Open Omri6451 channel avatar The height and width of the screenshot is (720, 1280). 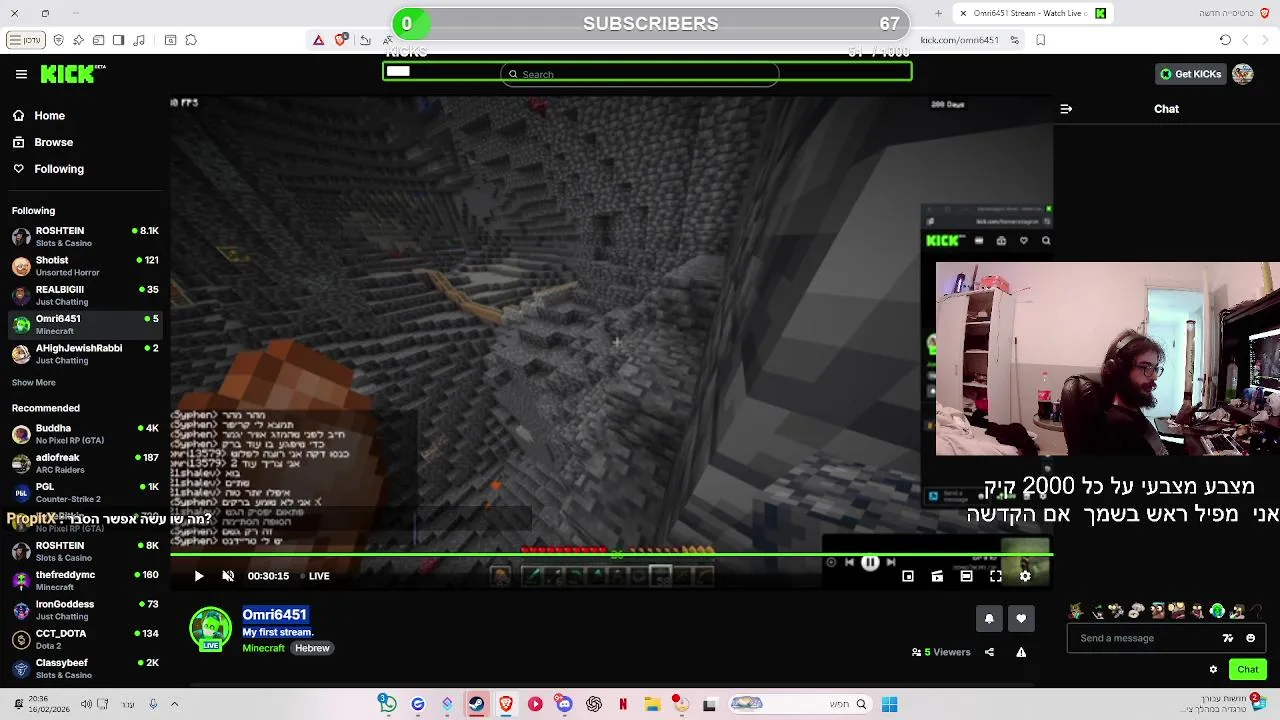coord(210,629)
